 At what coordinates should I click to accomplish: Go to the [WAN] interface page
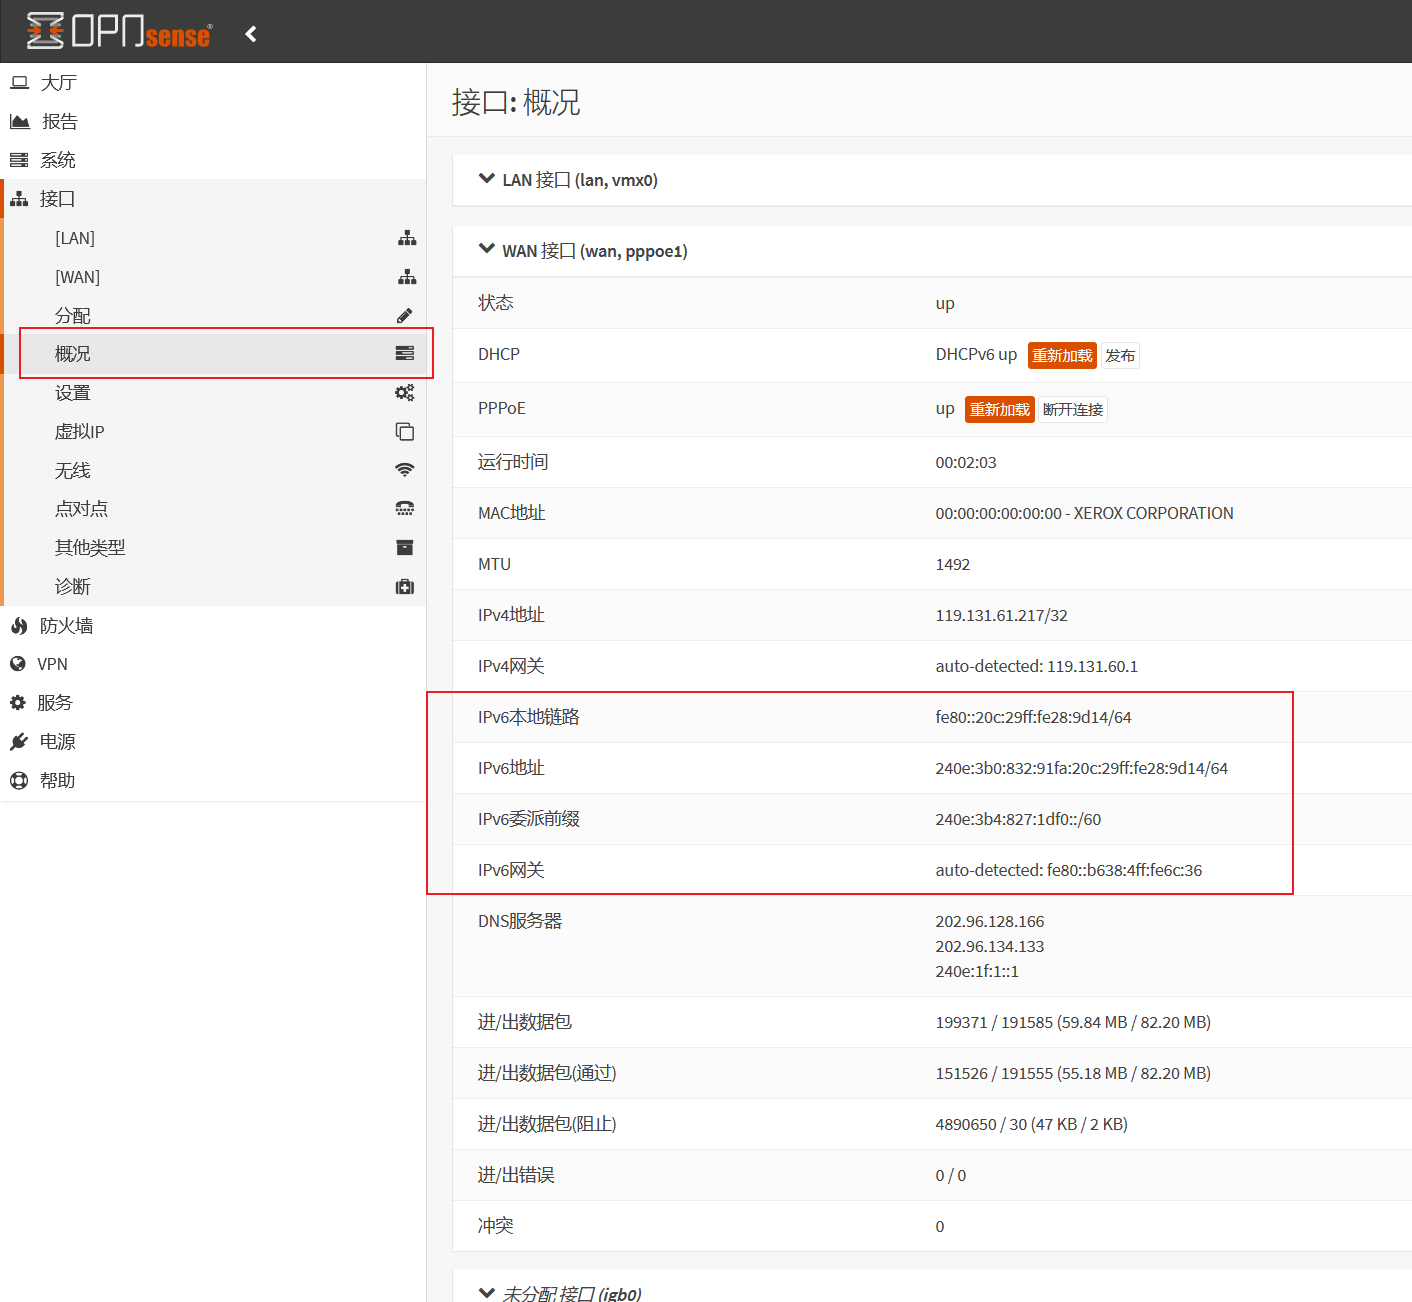click(215, 277)
